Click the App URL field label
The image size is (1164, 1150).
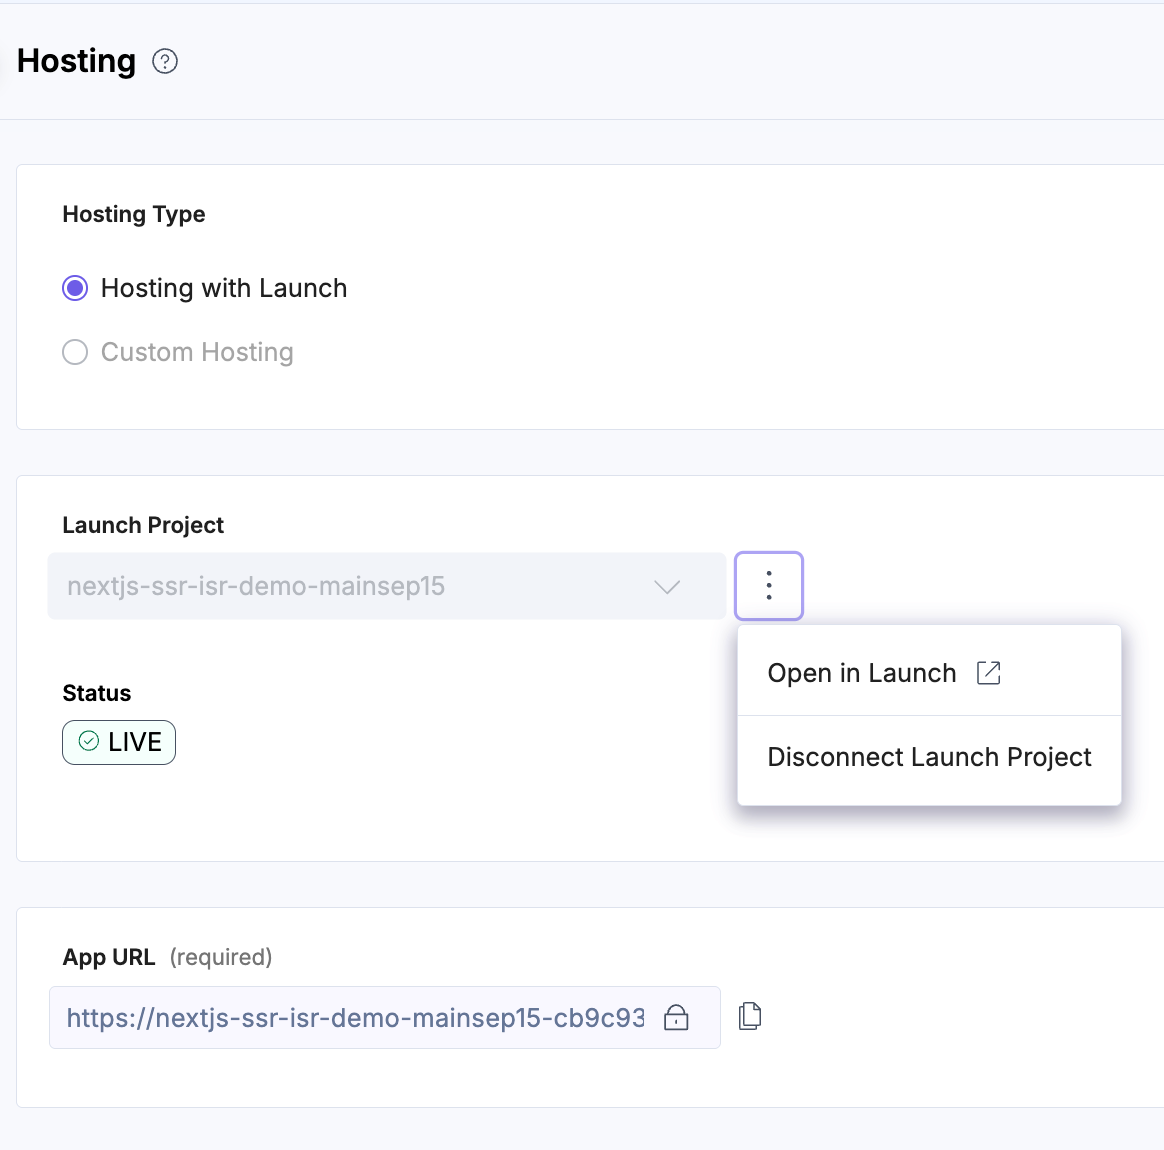109,957
